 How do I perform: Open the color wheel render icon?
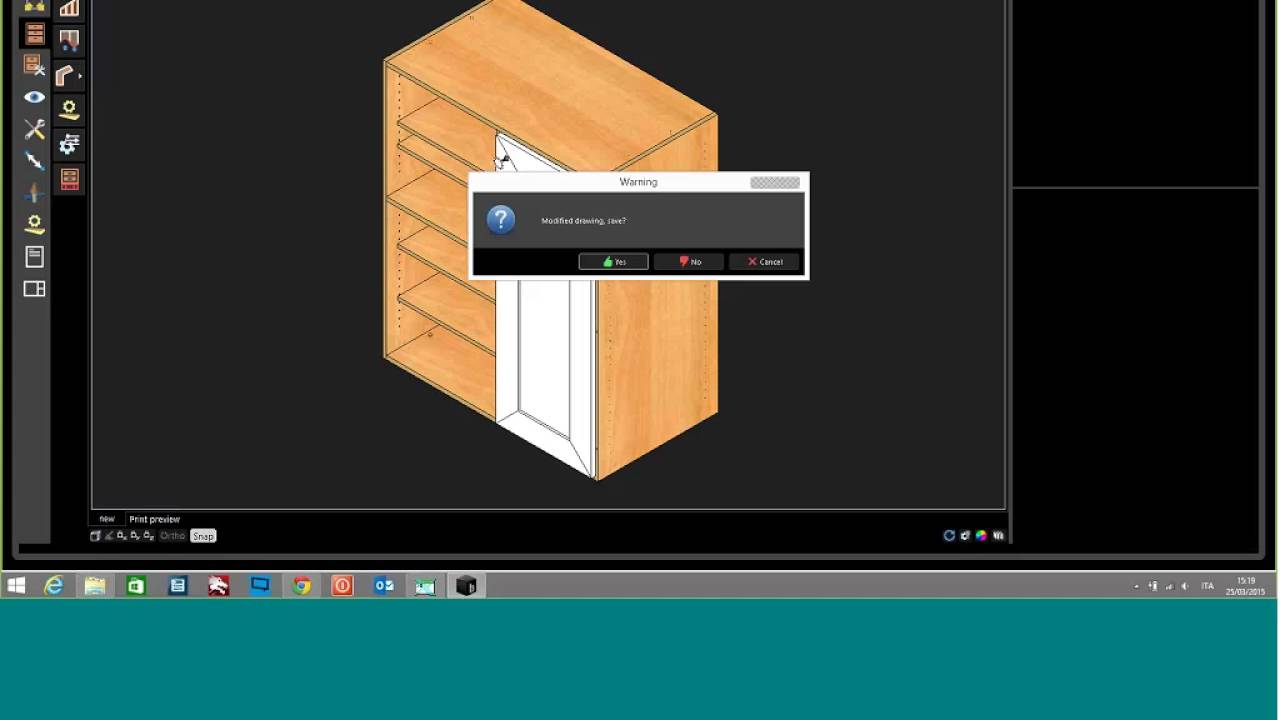coord(981,536)
